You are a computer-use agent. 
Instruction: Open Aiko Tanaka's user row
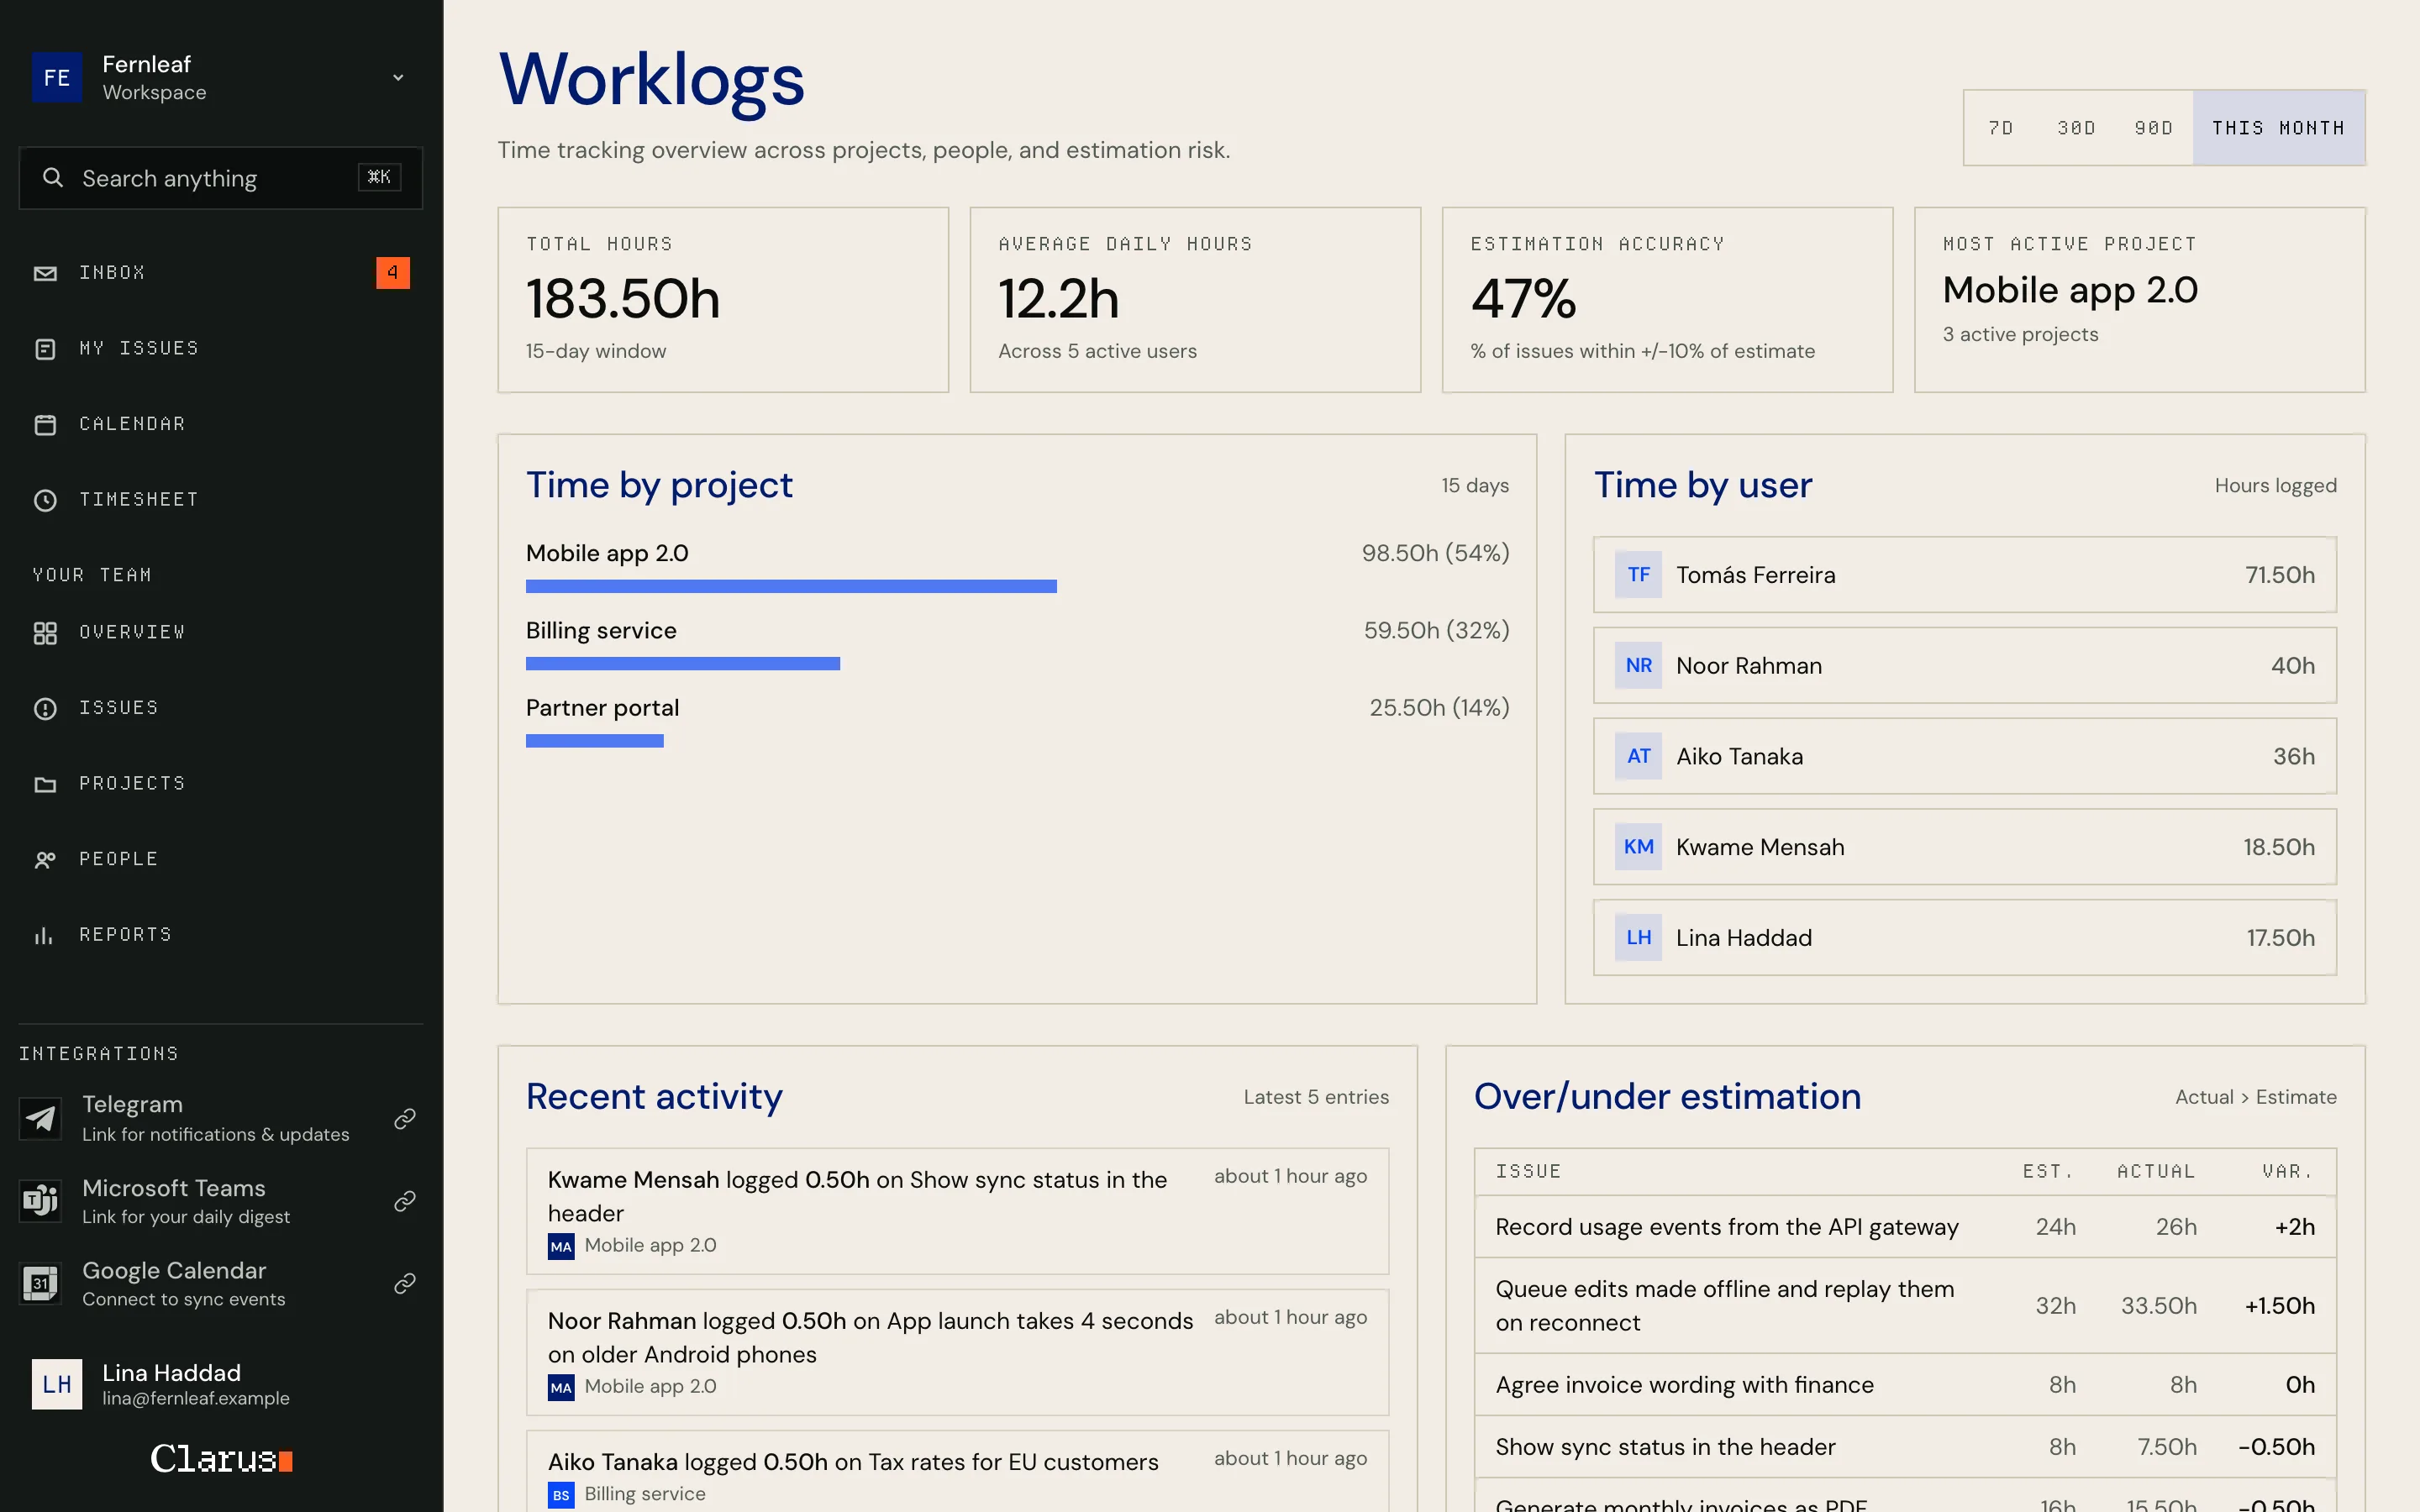click(x=1965, y=756)
